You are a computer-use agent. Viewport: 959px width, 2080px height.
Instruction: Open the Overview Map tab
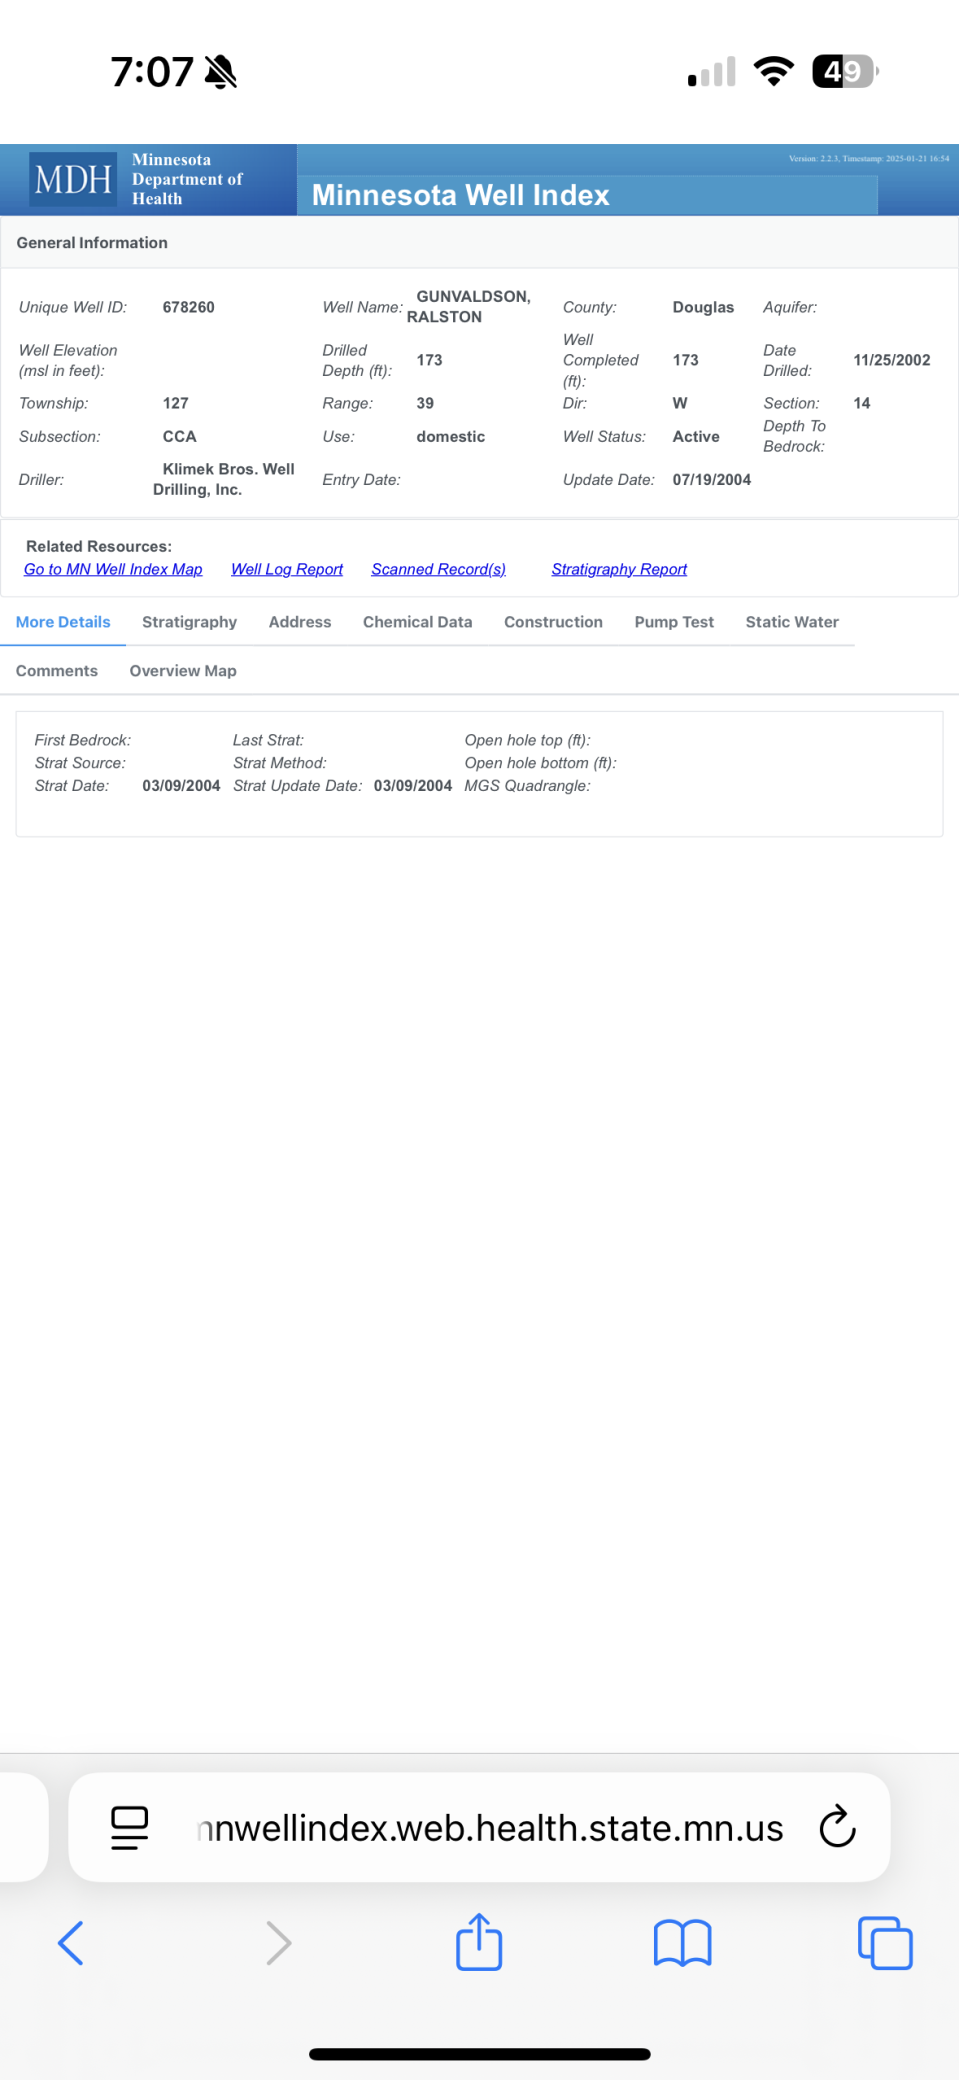(x=183, y=671)
